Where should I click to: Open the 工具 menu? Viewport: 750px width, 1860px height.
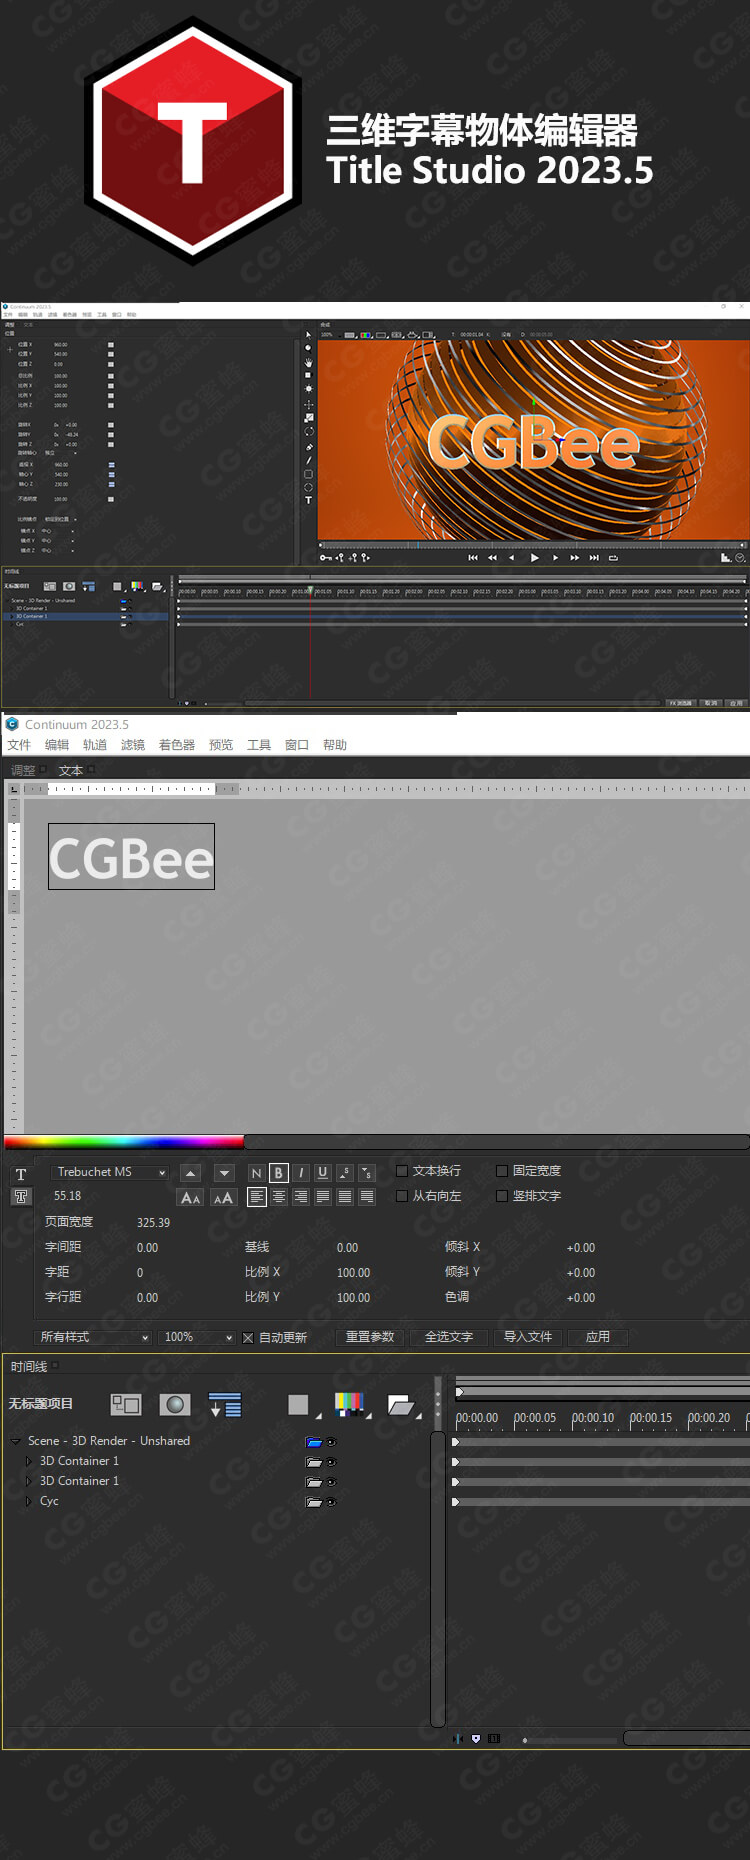tap(259, 745)
